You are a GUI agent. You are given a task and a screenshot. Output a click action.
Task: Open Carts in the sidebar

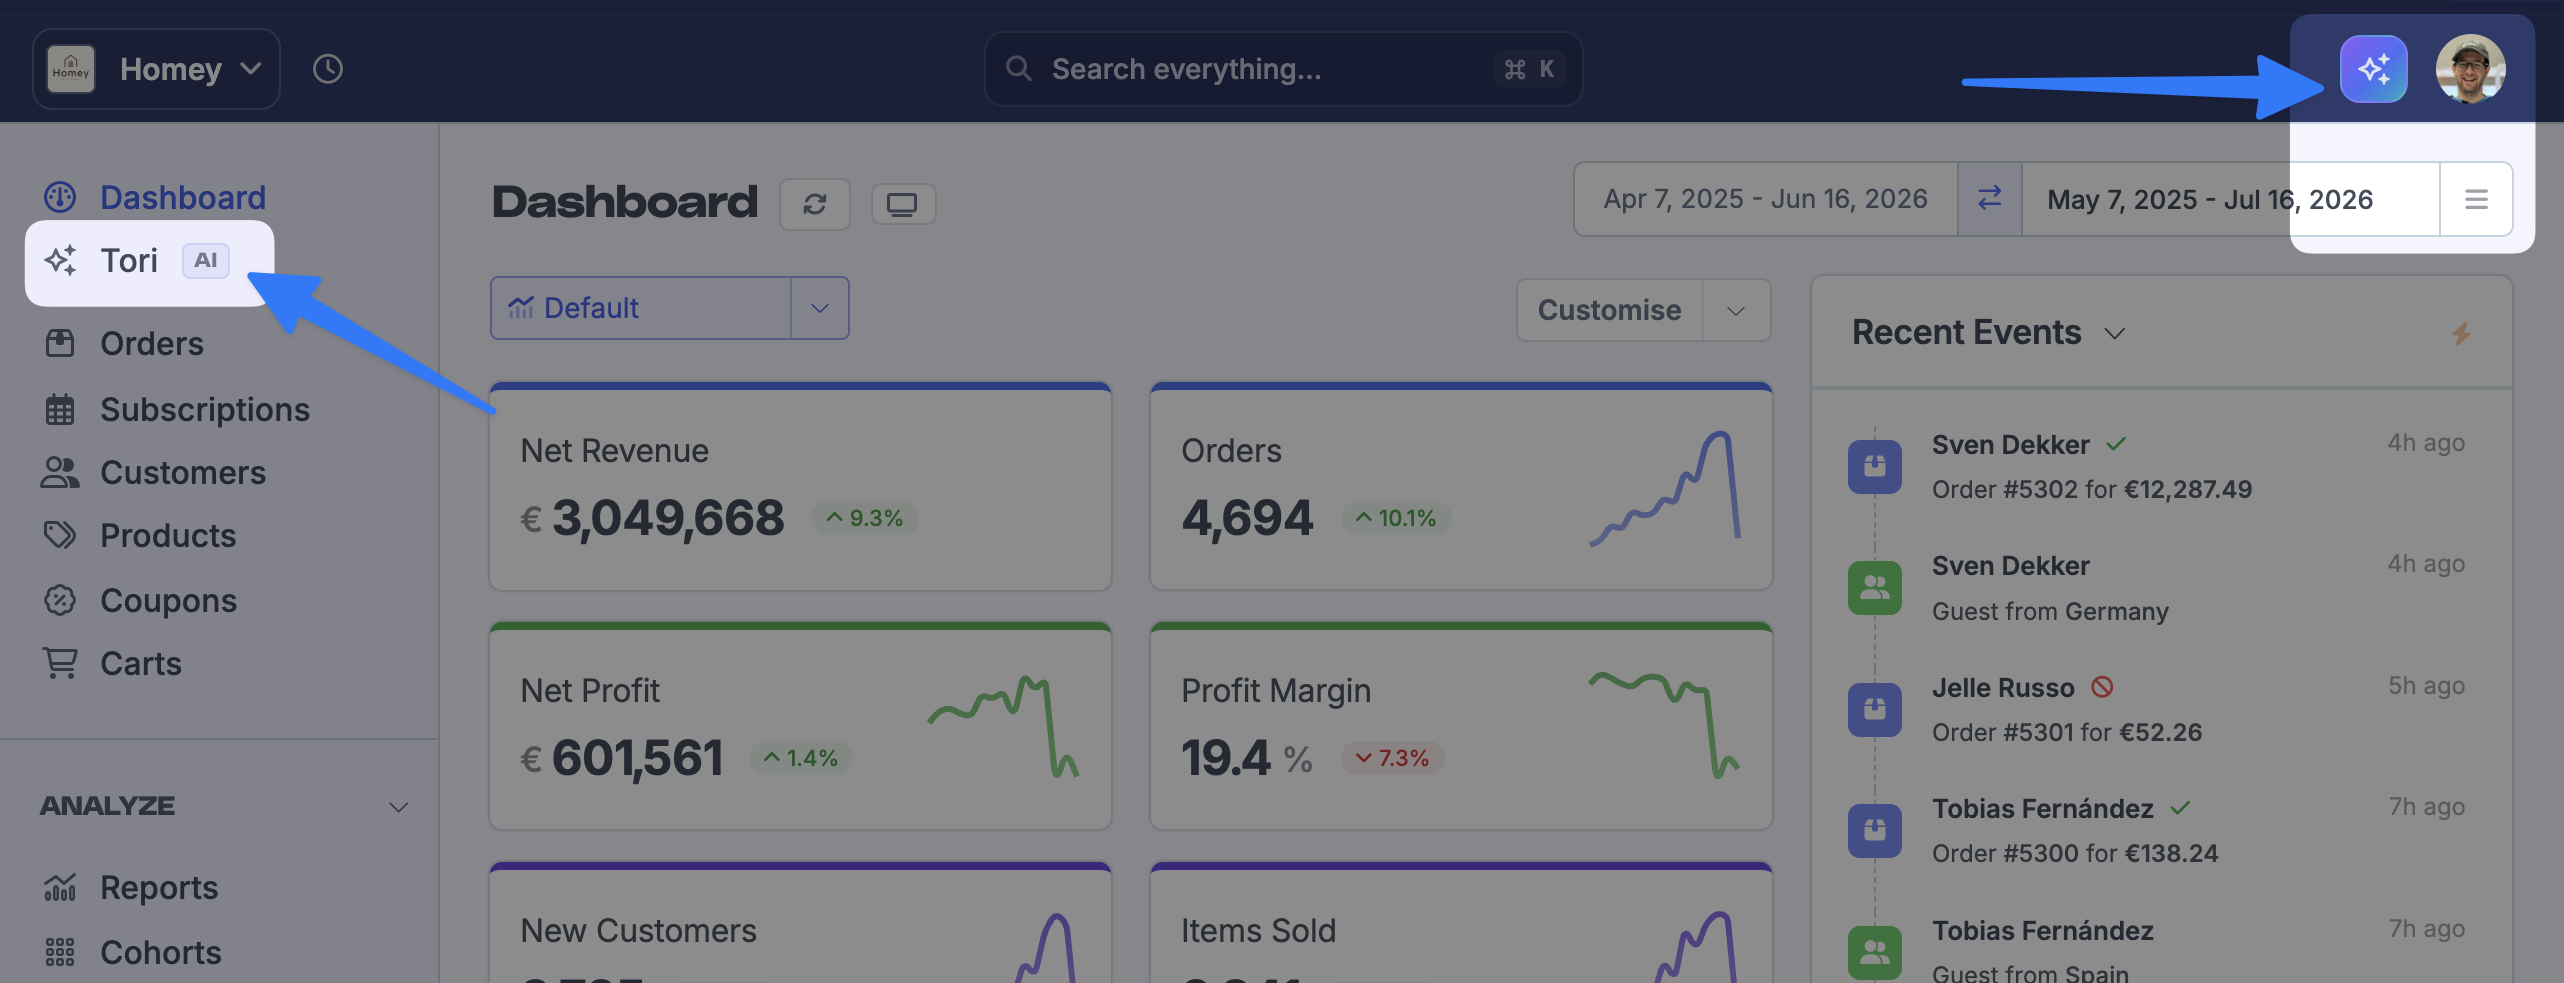(113, 663)
